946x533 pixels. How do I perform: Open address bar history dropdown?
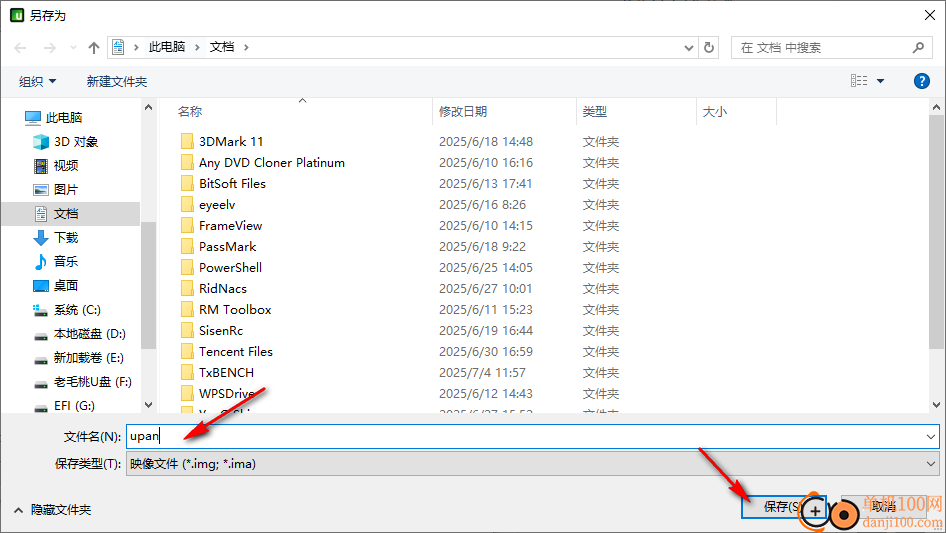tap(688, 48)
